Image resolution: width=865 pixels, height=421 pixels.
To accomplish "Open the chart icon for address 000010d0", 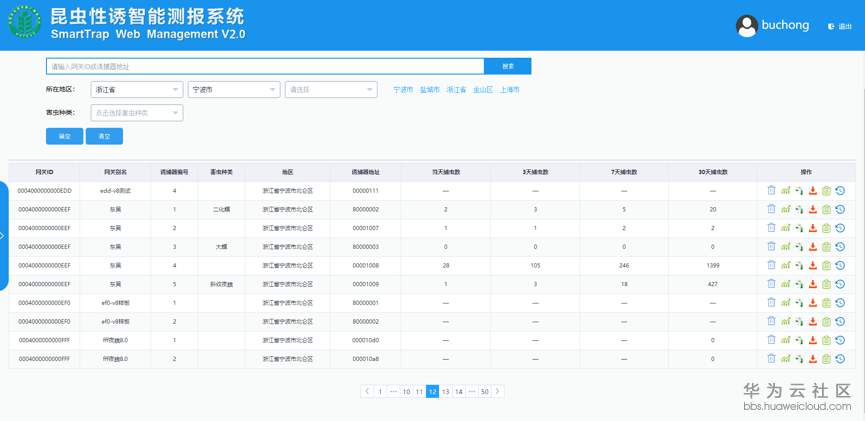I will 786,340.
